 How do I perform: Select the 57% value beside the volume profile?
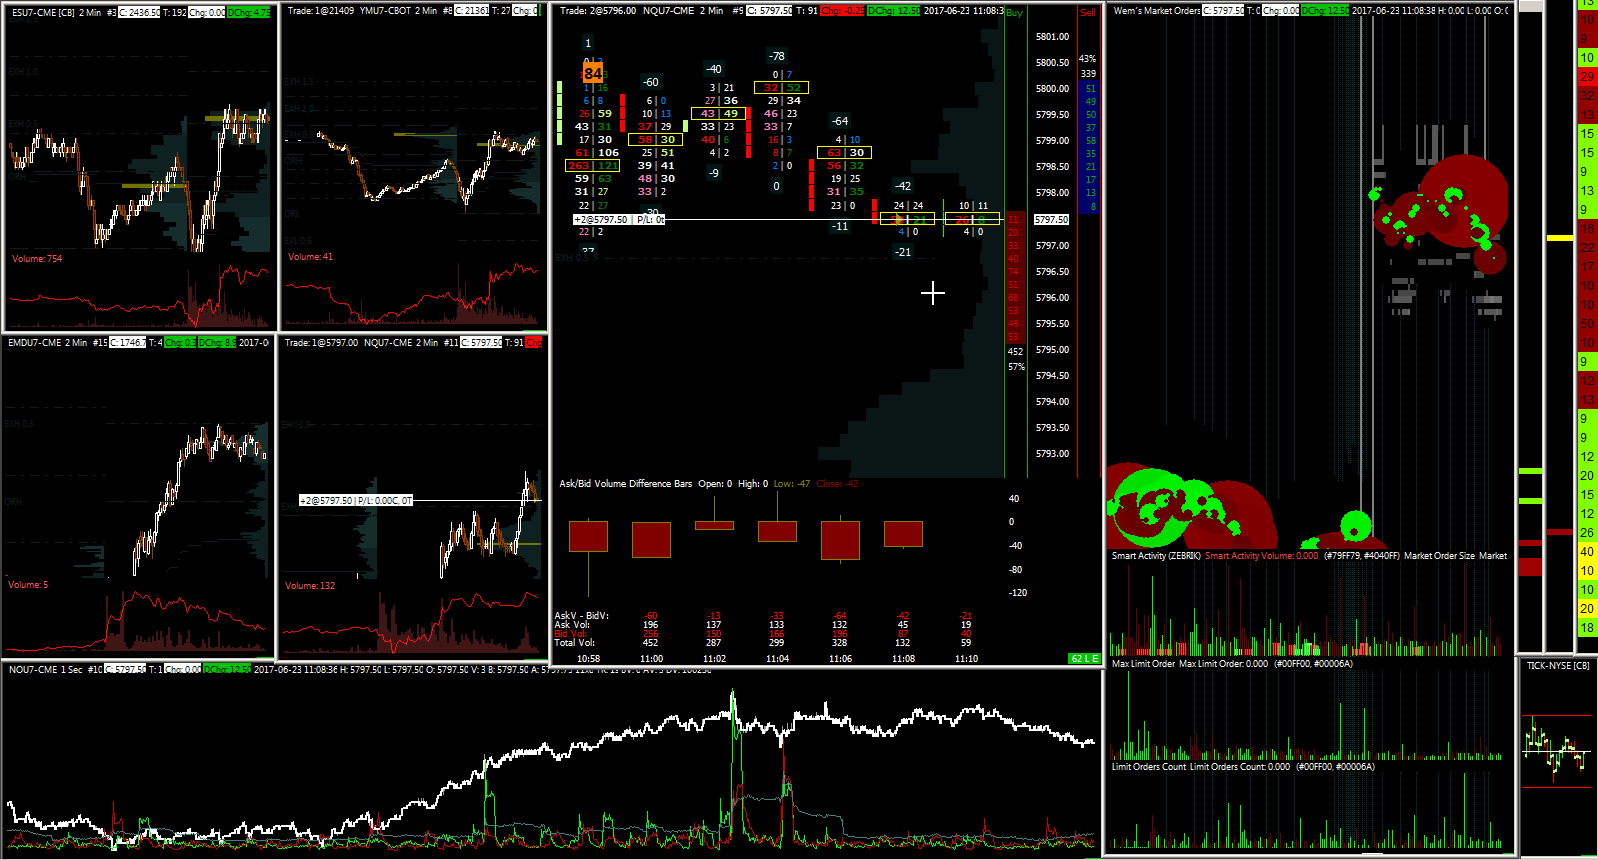point(1016,367)
